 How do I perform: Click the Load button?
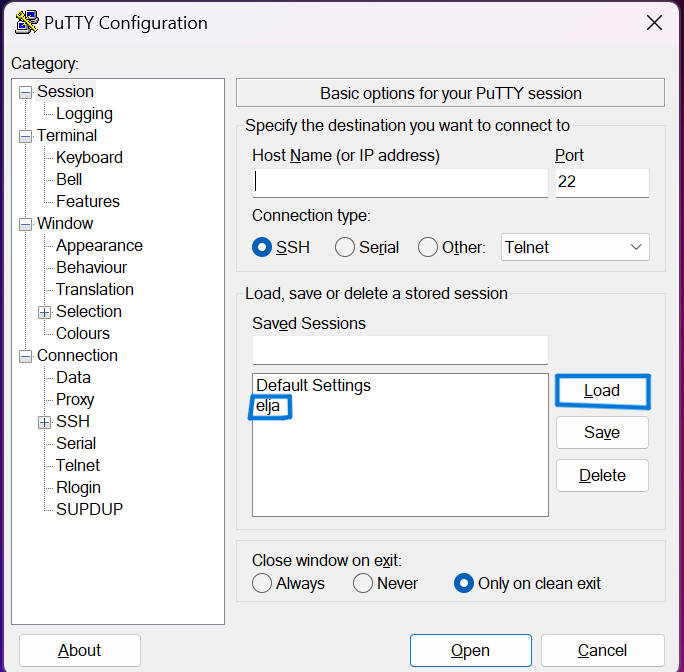tap(602, 391)
